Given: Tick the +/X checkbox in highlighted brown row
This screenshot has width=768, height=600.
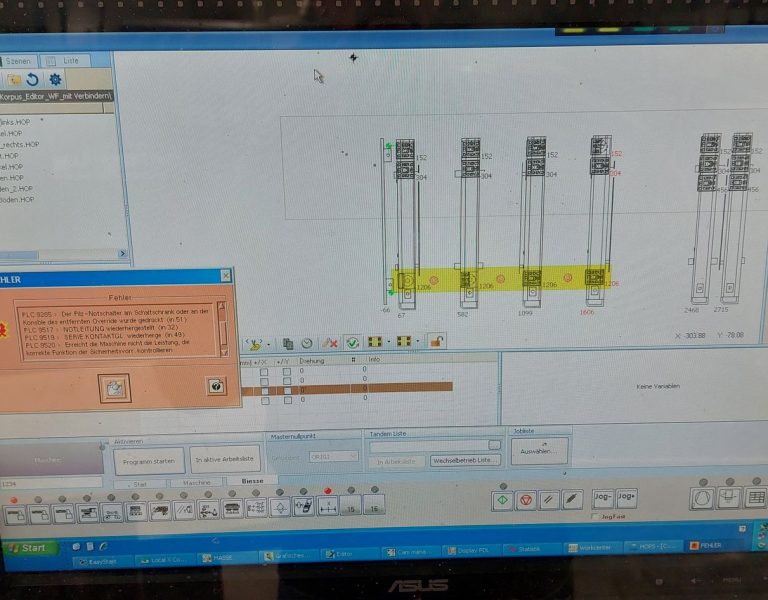Looking at the screenshot, I should pyautogui.click(x=265, y=391).
